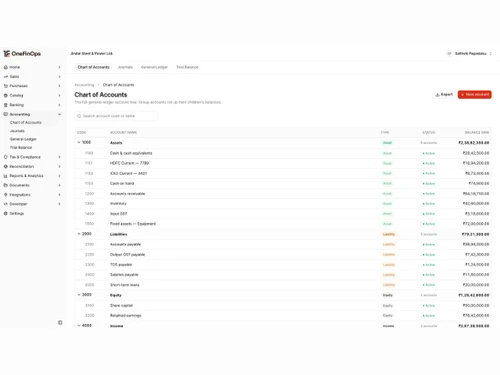500x375 pixels.
Task: Click the Sathvik user name
Action: (471, 54)
